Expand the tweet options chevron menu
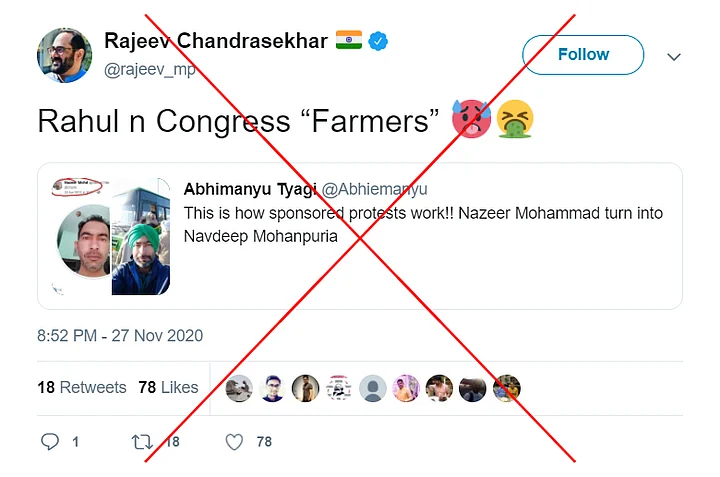This screenshot has height=477, width=720. 674,56
